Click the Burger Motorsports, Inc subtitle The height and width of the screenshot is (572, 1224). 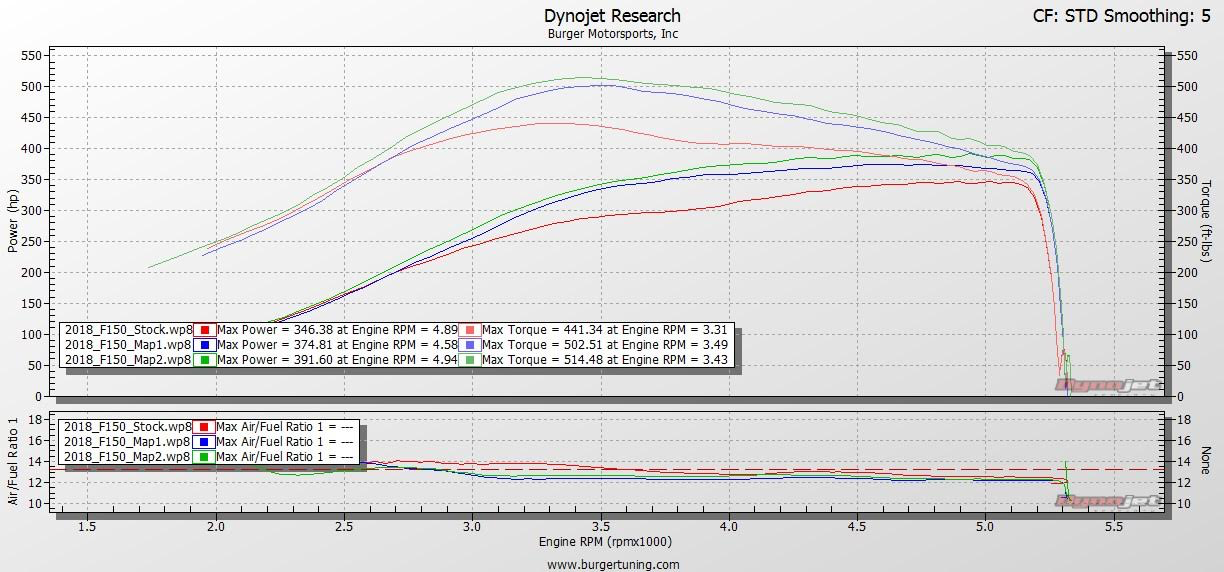click(x=612, y=33)
